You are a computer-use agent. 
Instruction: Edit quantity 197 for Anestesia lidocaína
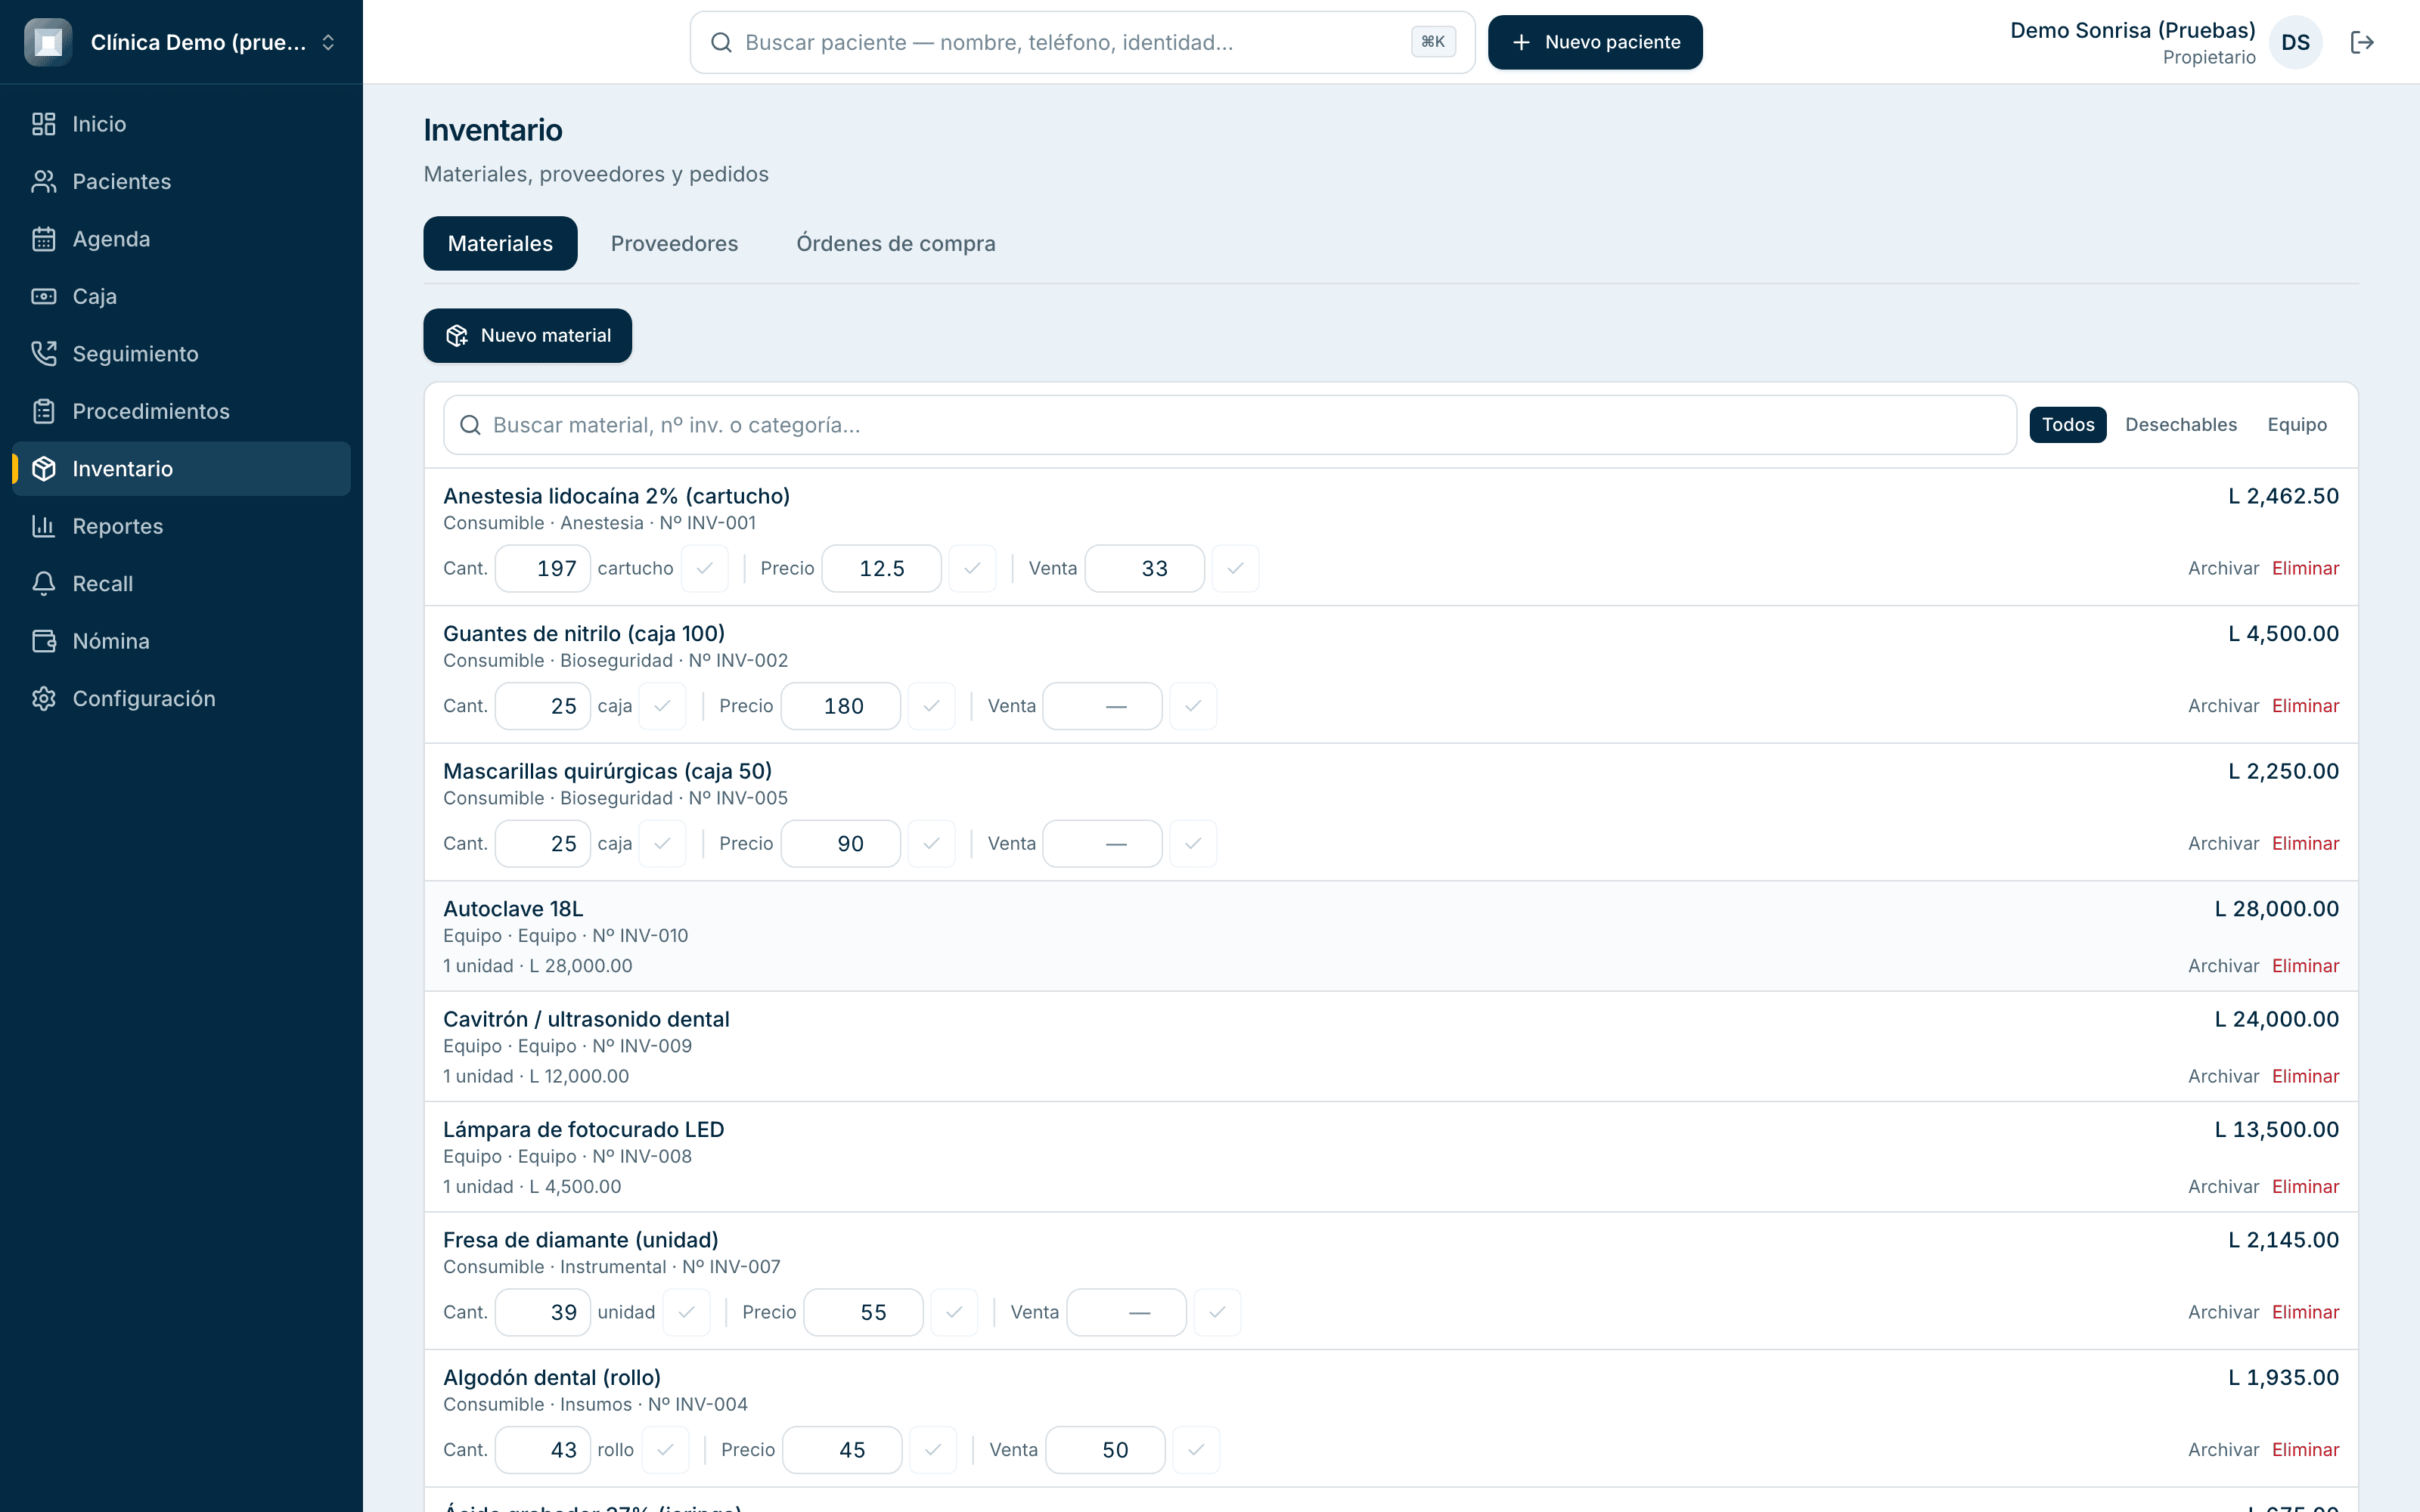[x=543, y=568]
